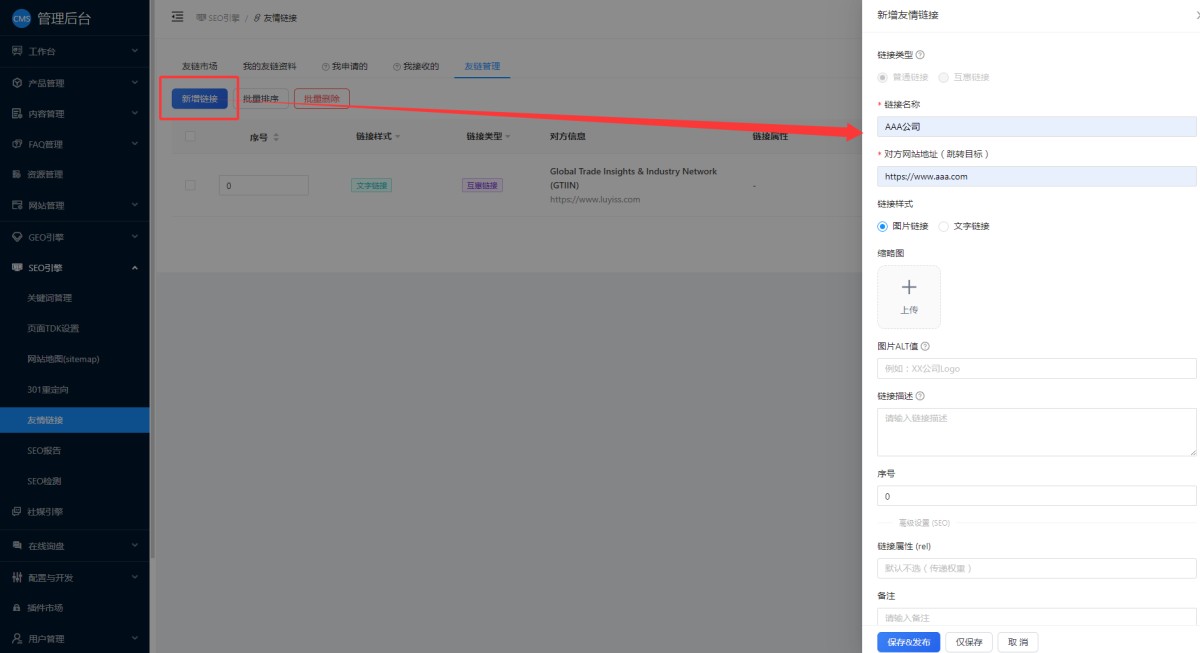
Task: Switch to the 友链市场 tab
Action: (199, 66)
